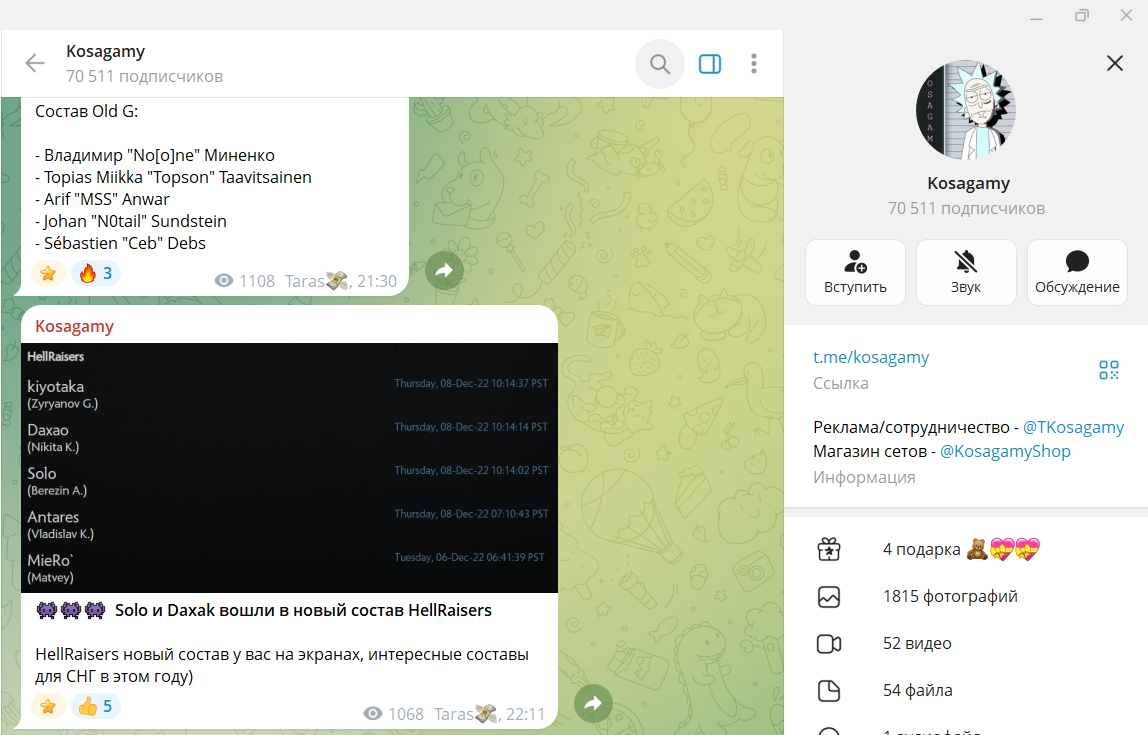Forward the HellRaisers roster post
This screenshot has width=1148, height=735.
[x=593, y=704]
